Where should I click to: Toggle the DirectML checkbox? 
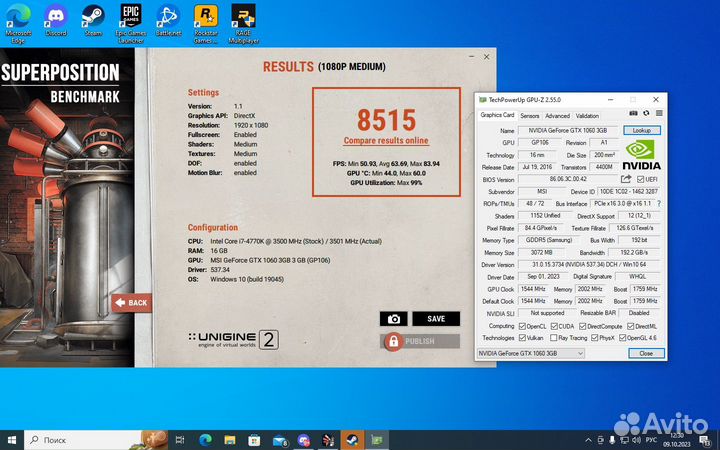(631, 326)
